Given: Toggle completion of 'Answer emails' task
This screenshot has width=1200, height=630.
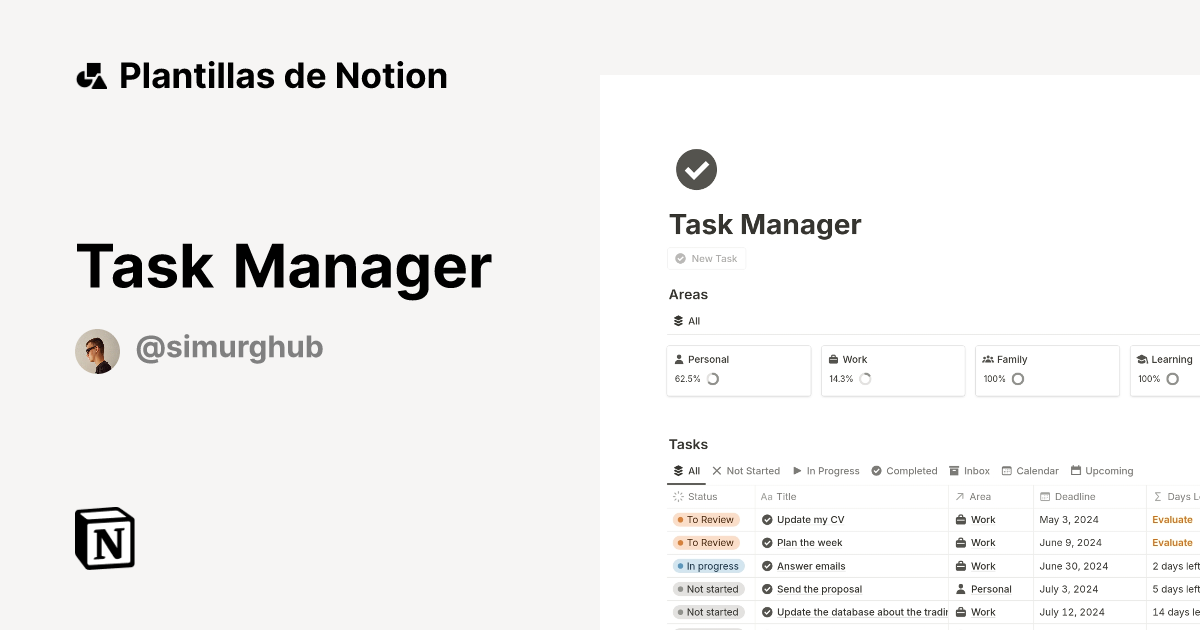Looking at the screenshot, I should 767,565.
